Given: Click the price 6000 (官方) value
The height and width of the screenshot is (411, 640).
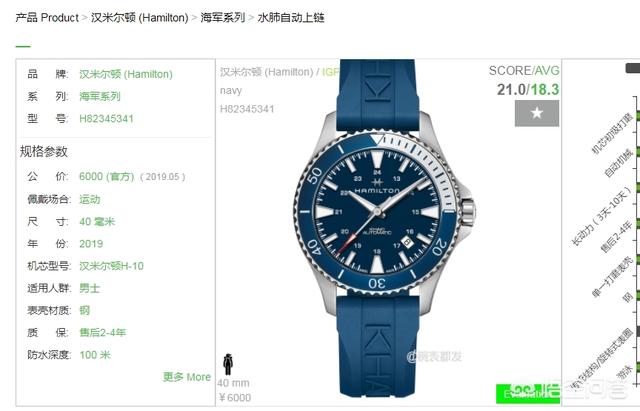Looking at the screenshot, I should (x=107, y=177).
